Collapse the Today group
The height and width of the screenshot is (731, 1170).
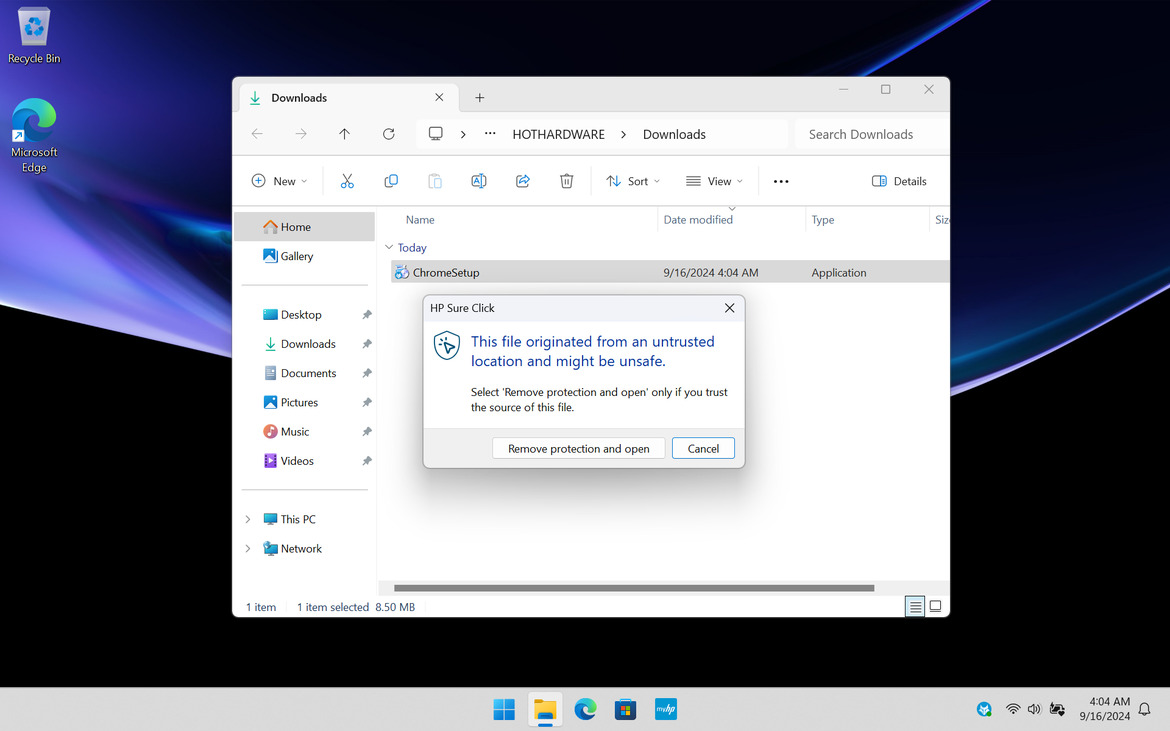(x=389, y=247)
